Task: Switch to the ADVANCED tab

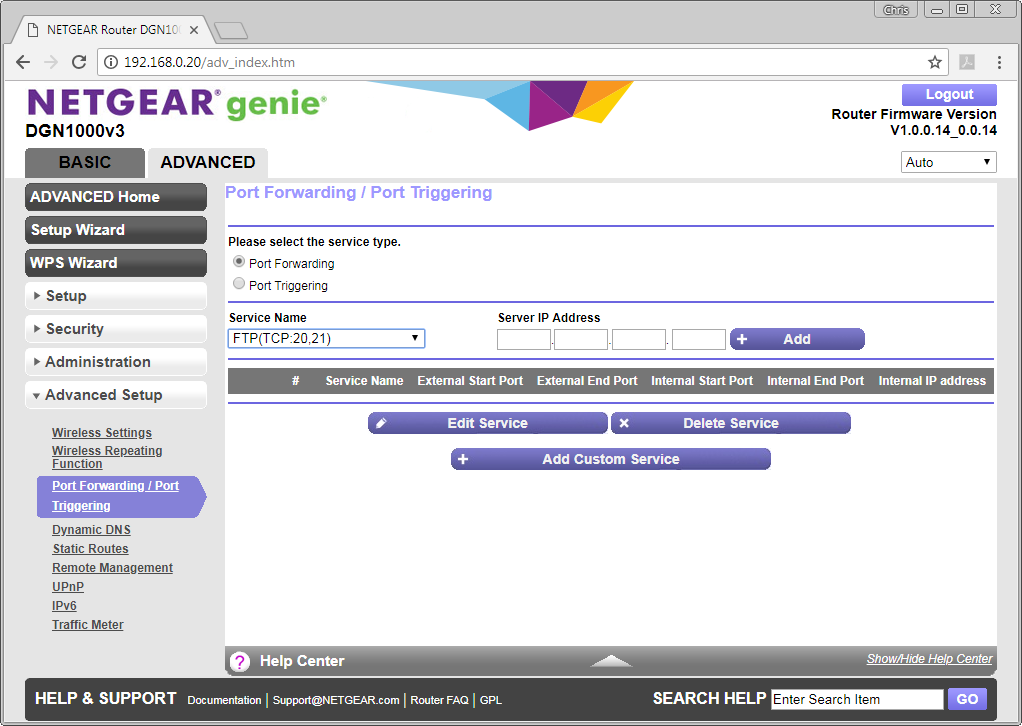Action: coord(208,162)
